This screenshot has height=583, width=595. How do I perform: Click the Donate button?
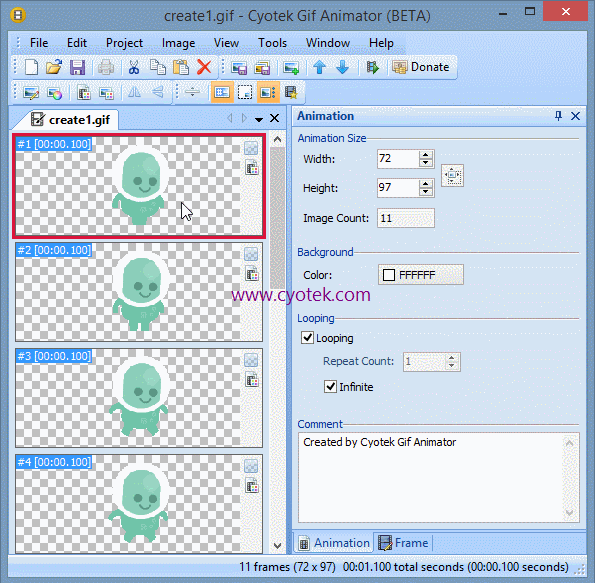pos(421,67)
